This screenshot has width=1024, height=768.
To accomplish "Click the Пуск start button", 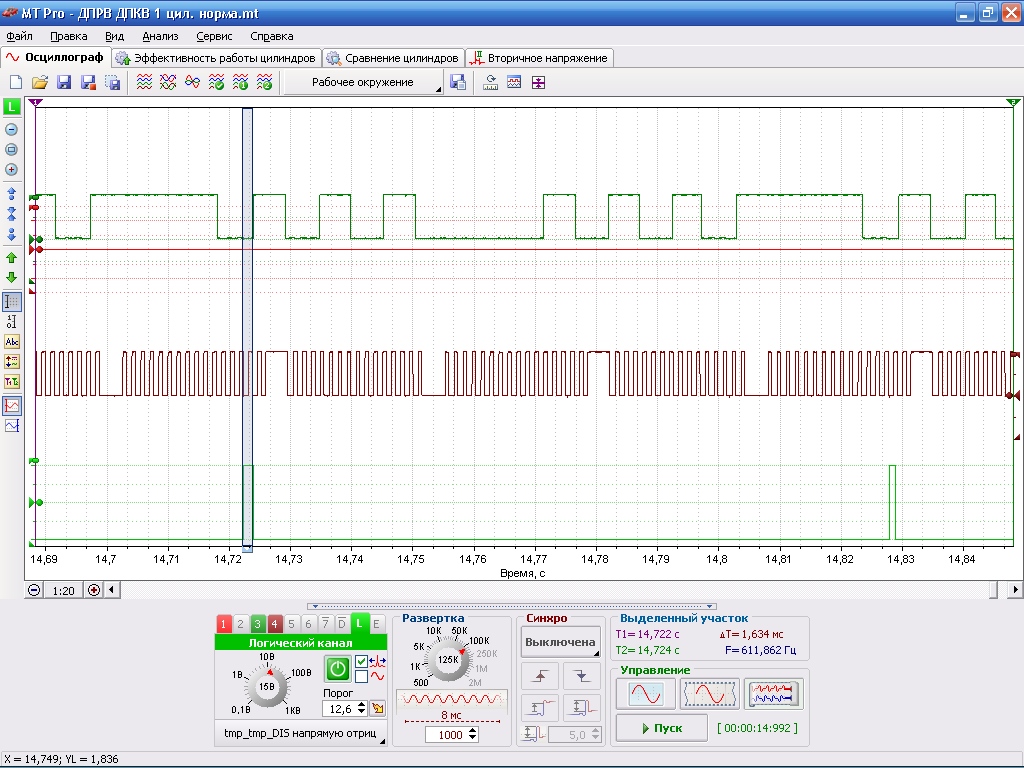I will tap(662, 728).
